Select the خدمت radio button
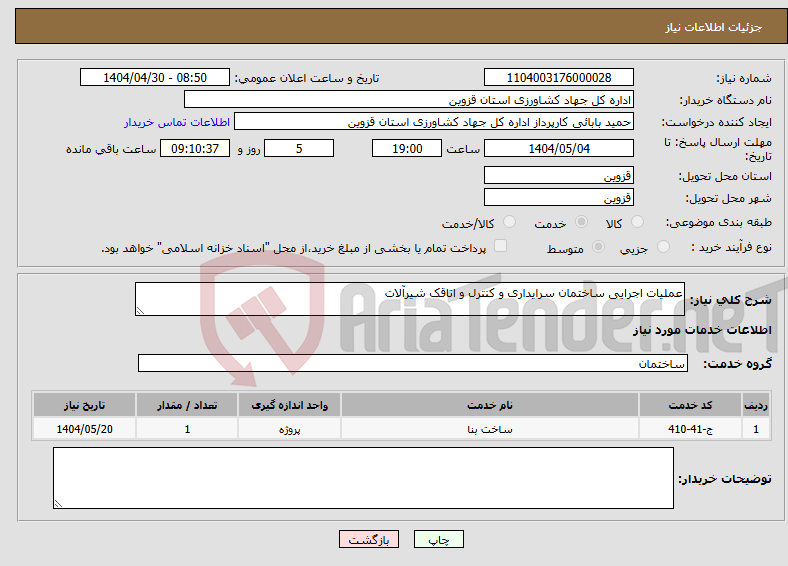This screenshot has width=788, height=566. click(581, 222)
